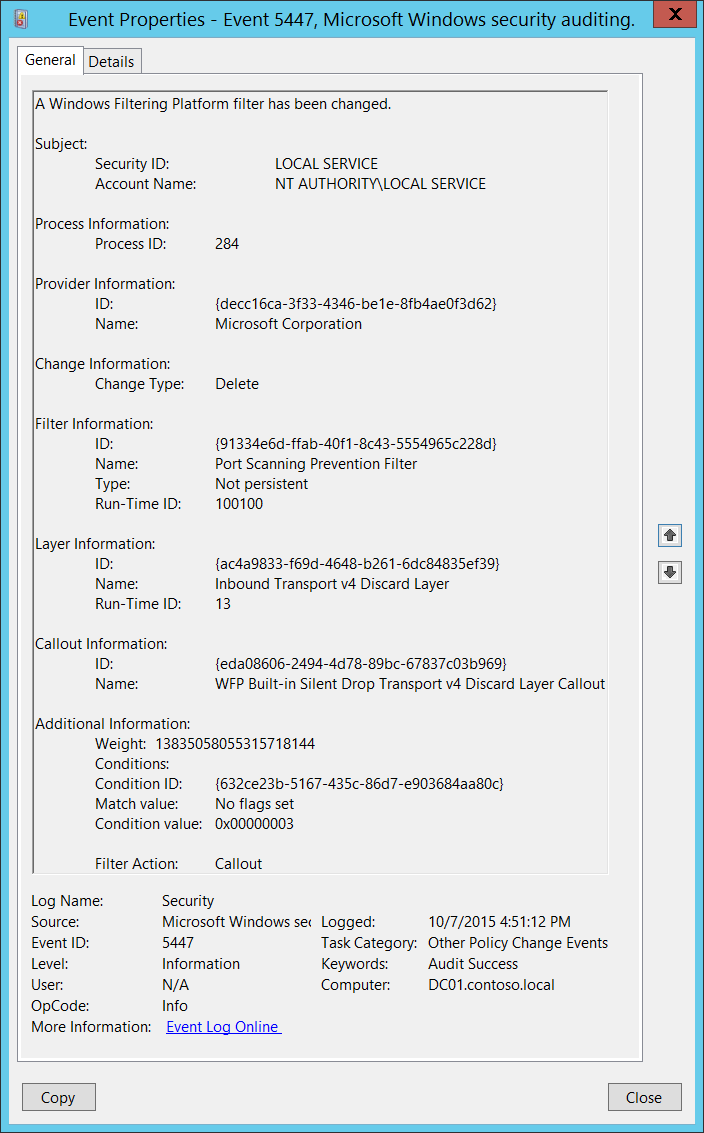This screenshot has width=704, height=1133.
Task: Click the Computer field DC01.contoso.local
Action: tap(491, 985)
